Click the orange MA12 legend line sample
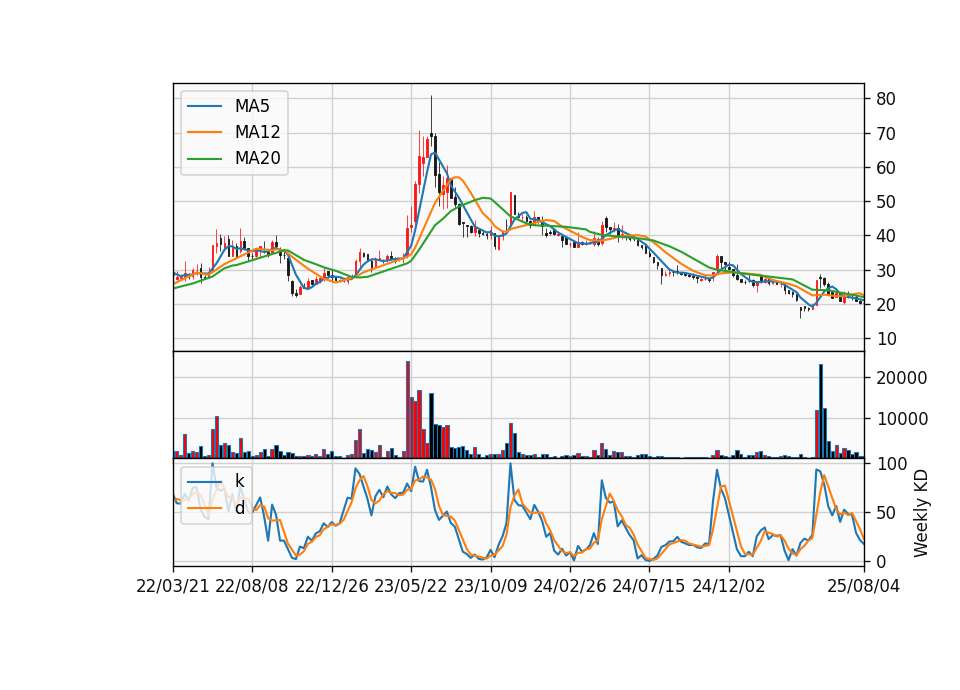 tap(204, 132)
